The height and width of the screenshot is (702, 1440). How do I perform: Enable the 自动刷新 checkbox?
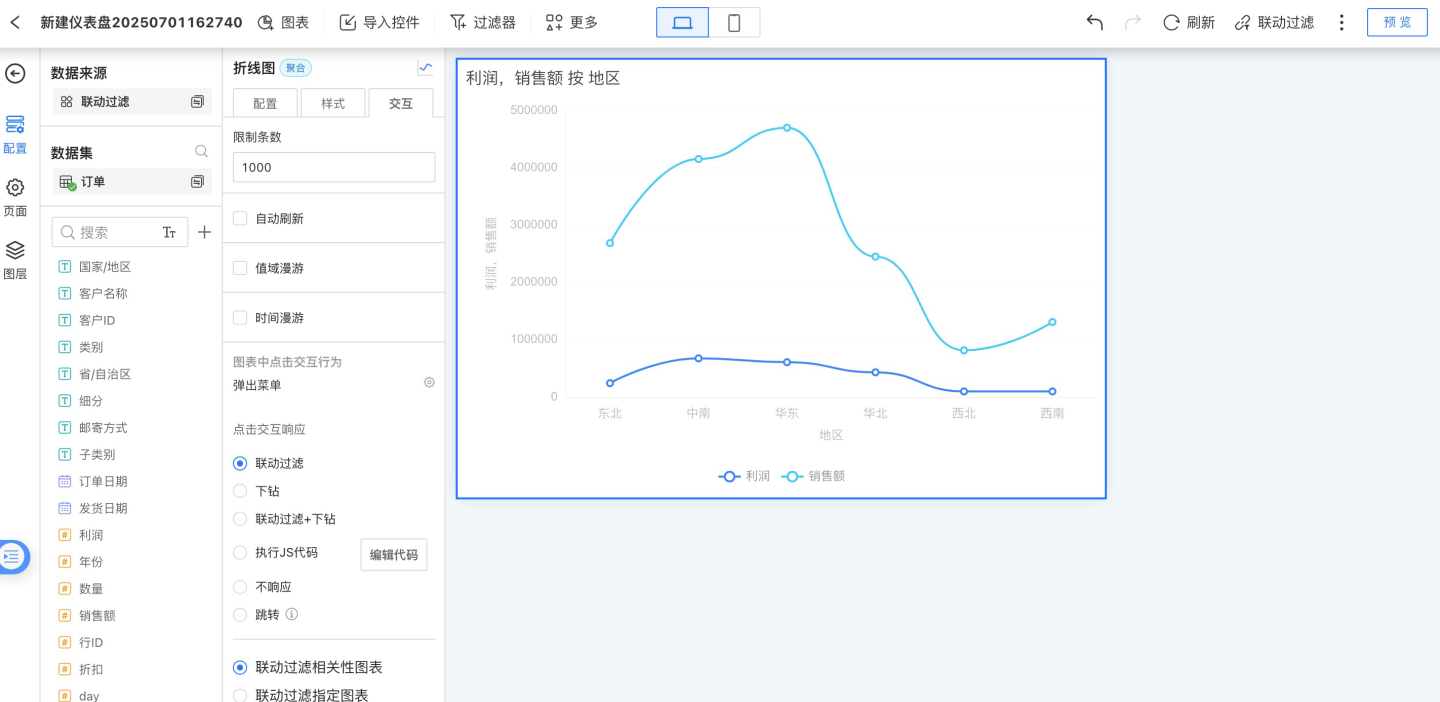(240, 218)
